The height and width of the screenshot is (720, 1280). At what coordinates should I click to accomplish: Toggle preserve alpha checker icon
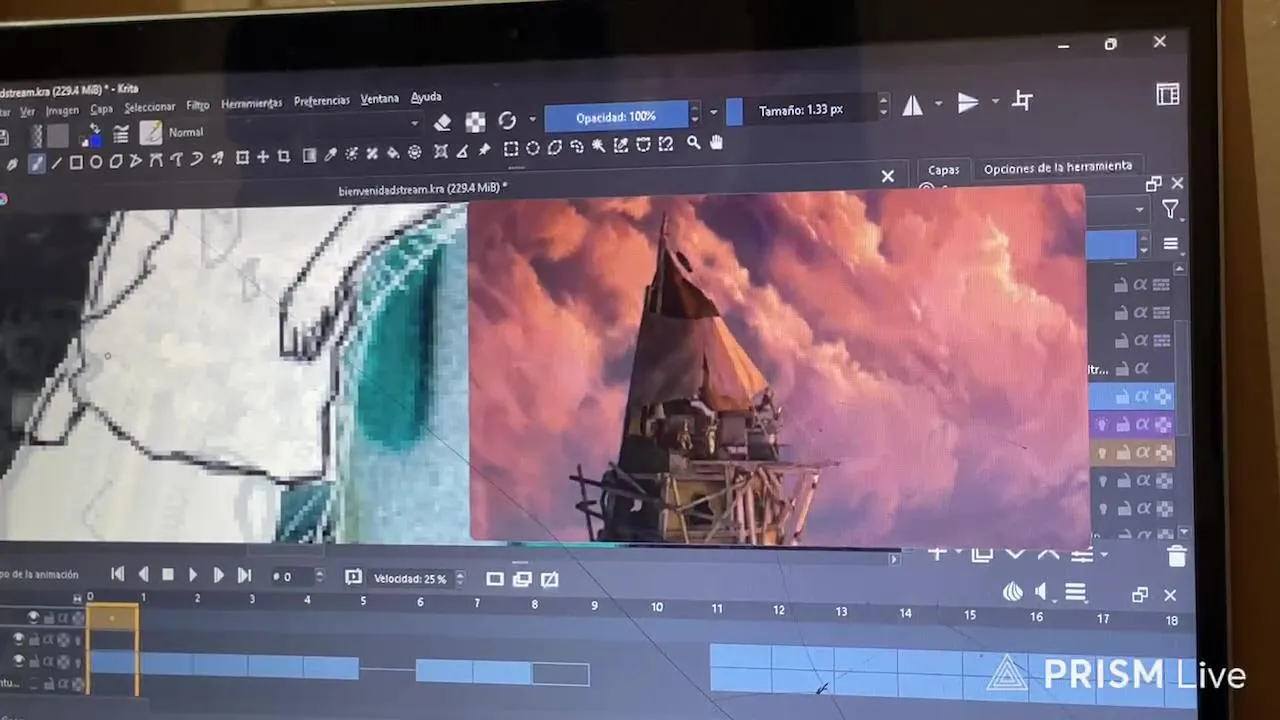pyautogui.click(x=476, y=122)
